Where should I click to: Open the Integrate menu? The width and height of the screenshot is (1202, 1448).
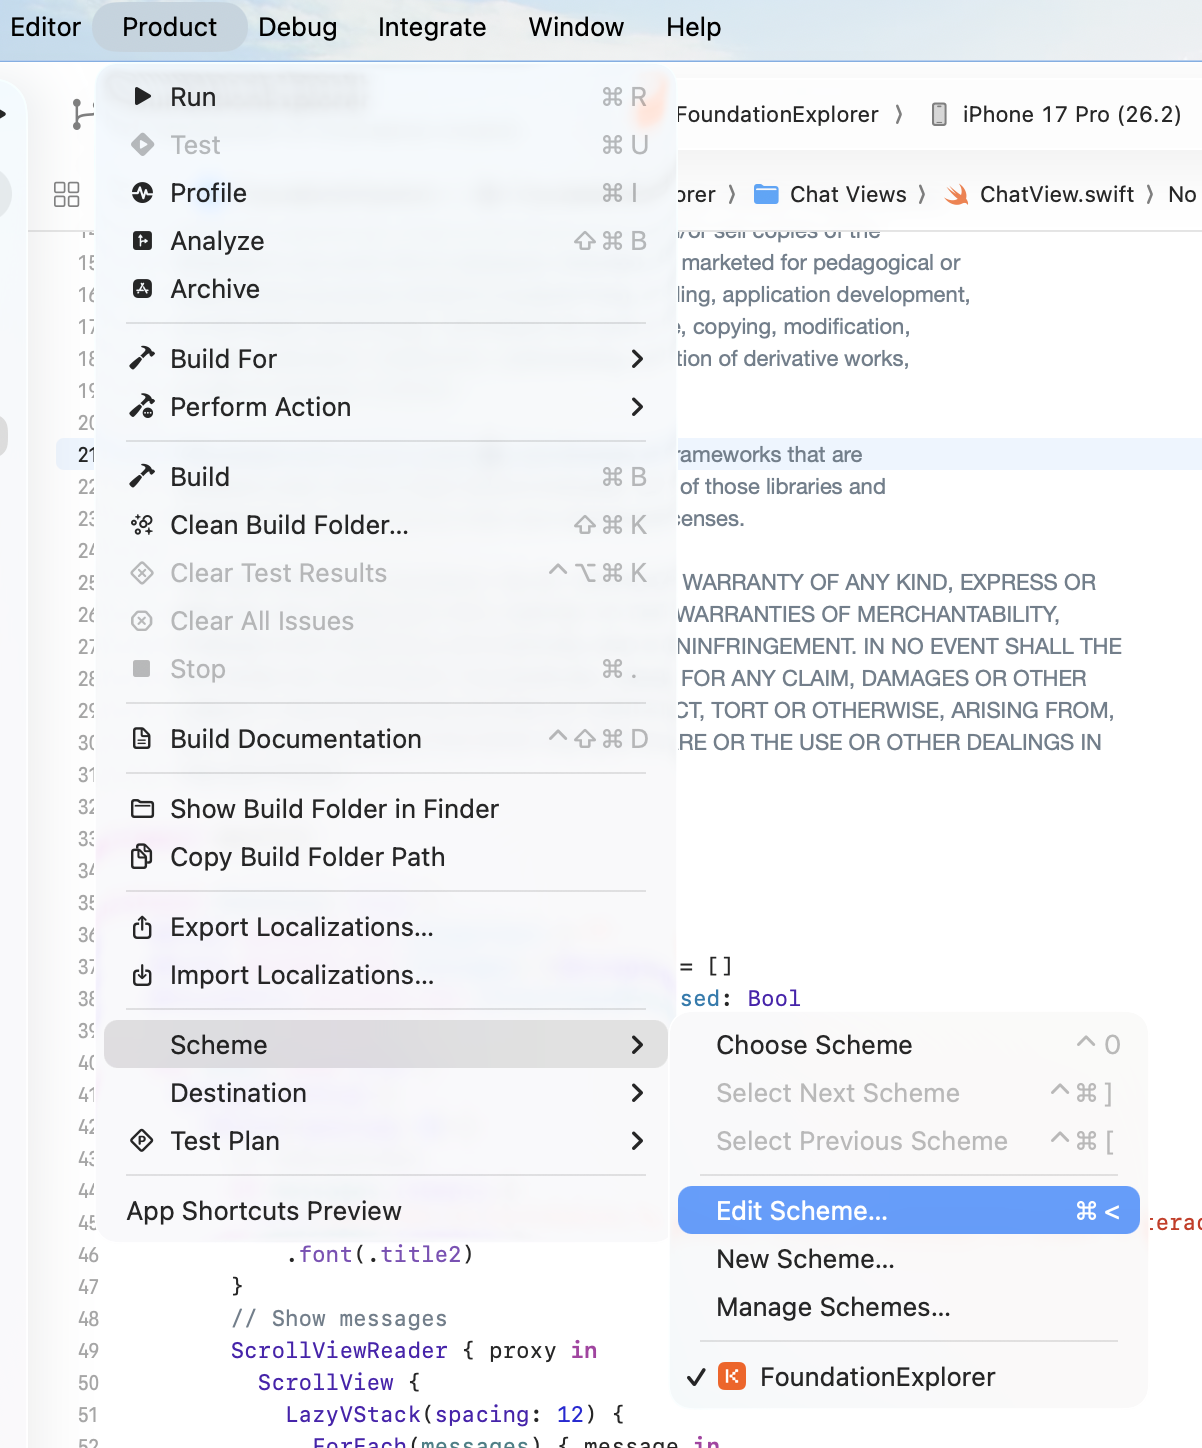click(432, 27)
